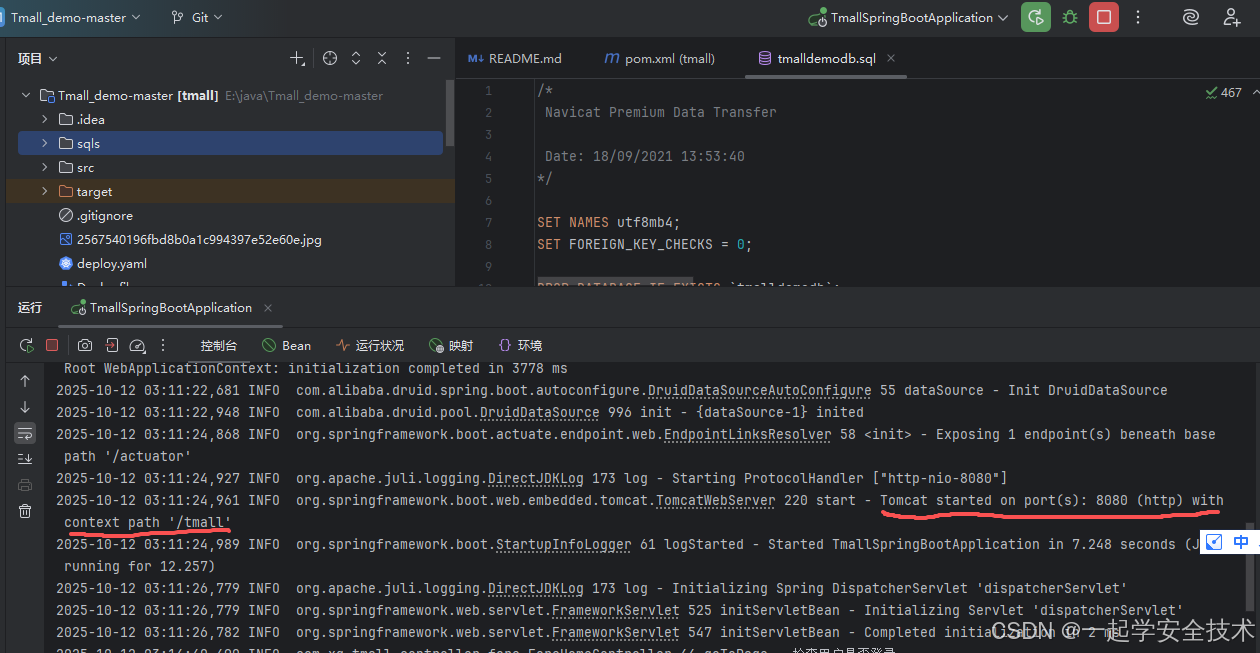Click Collapse All in Project panel
This screenshot has height=653, width=1260.
coord(382,59)
